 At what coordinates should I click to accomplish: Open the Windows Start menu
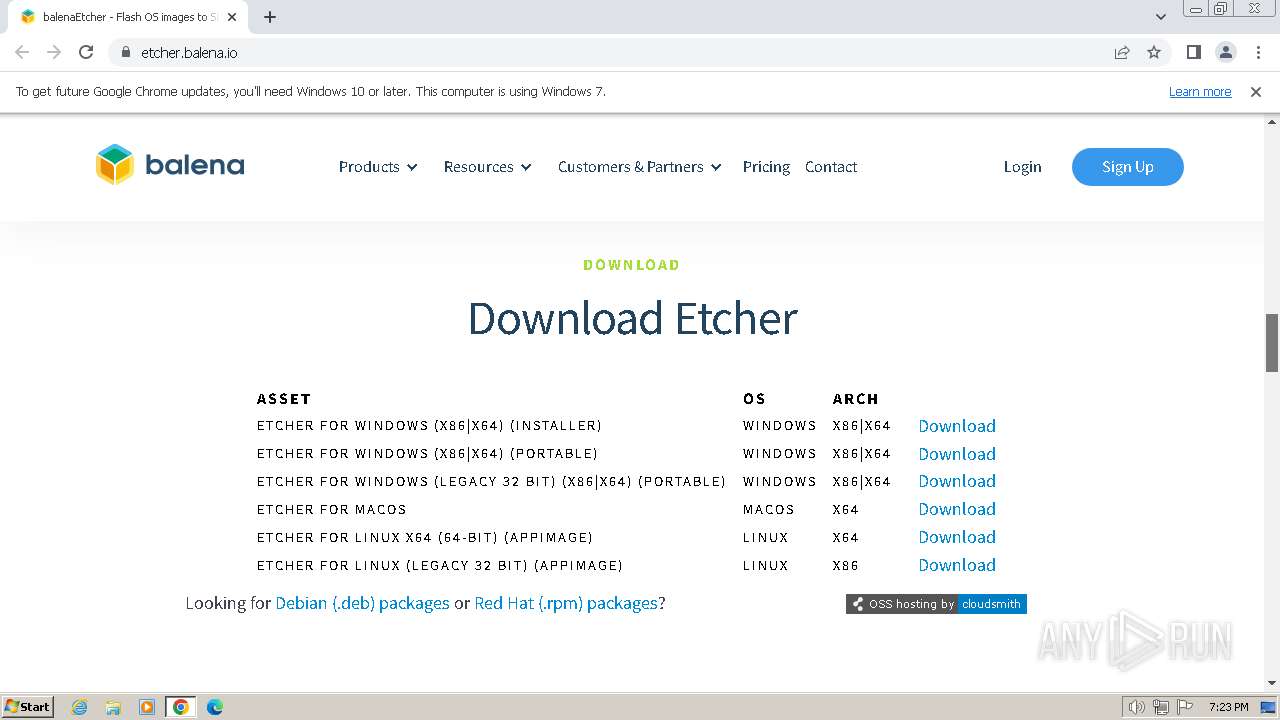tap(28, 706)
